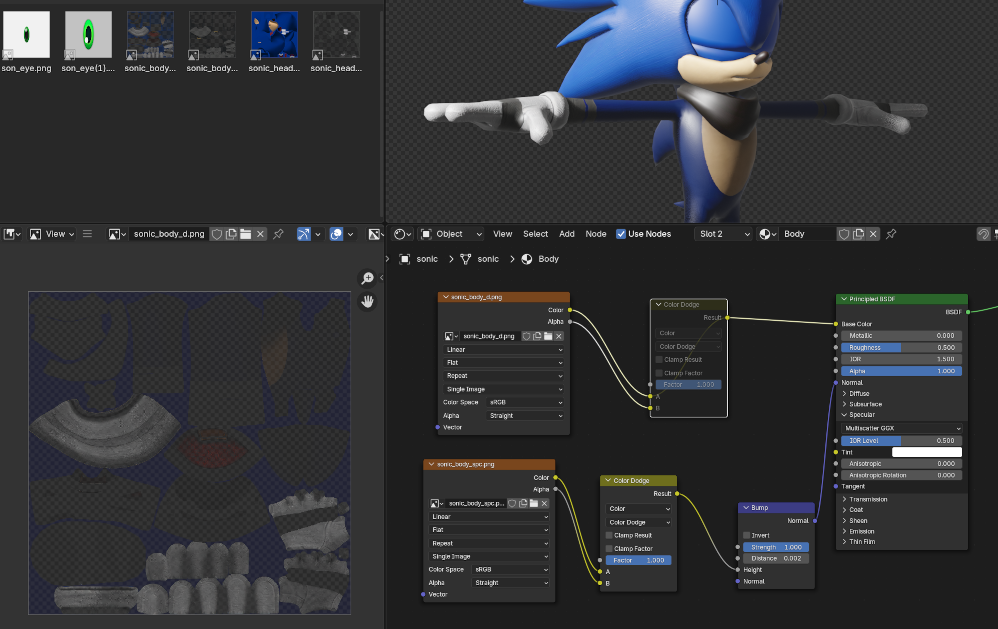
Task: Click the Body breadcrumb in node editor
Action: click(x=540, y=259)
